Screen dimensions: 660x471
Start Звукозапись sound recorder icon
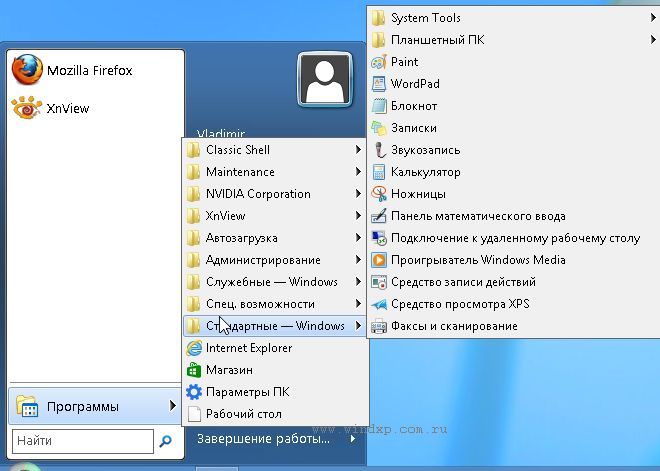click(378, 150)
